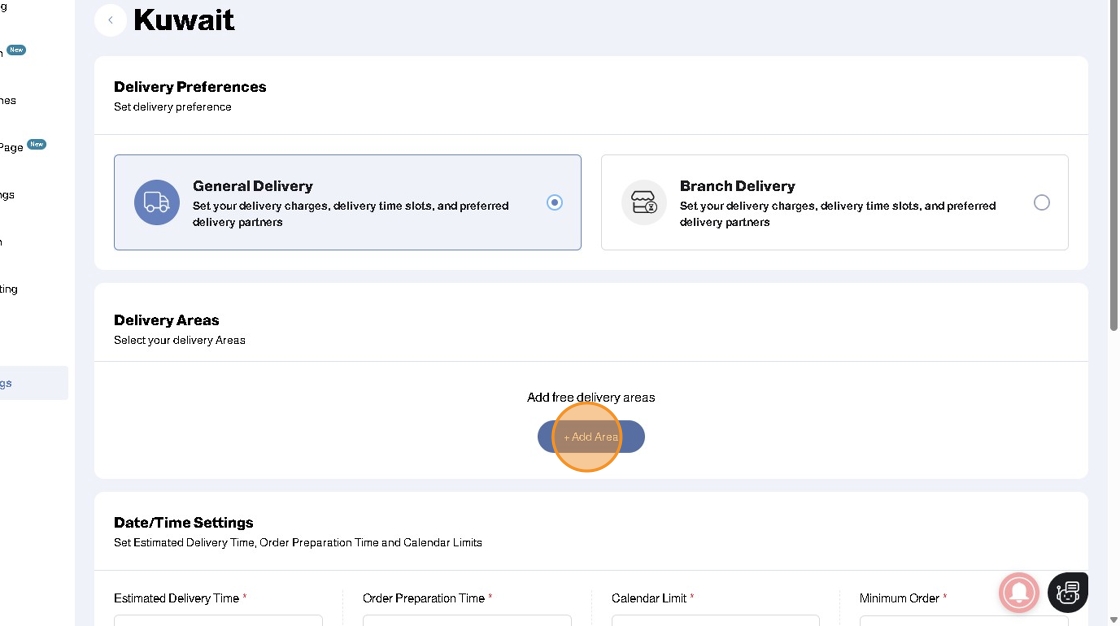Click the Delivery Areas heading
Screen dimensions: 1120x626
166,320
